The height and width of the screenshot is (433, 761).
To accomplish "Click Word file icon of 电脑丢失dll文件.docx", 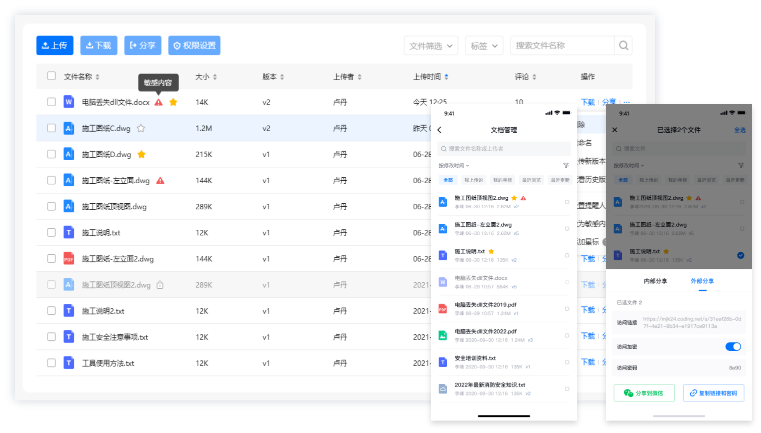I will tap(69, 102).
